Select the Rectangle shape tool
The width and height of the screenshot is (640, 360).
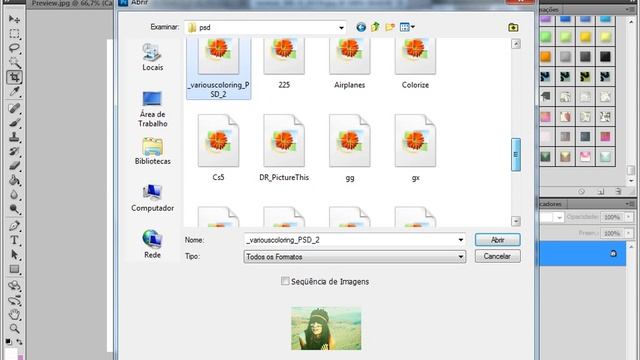click(14, 269)
